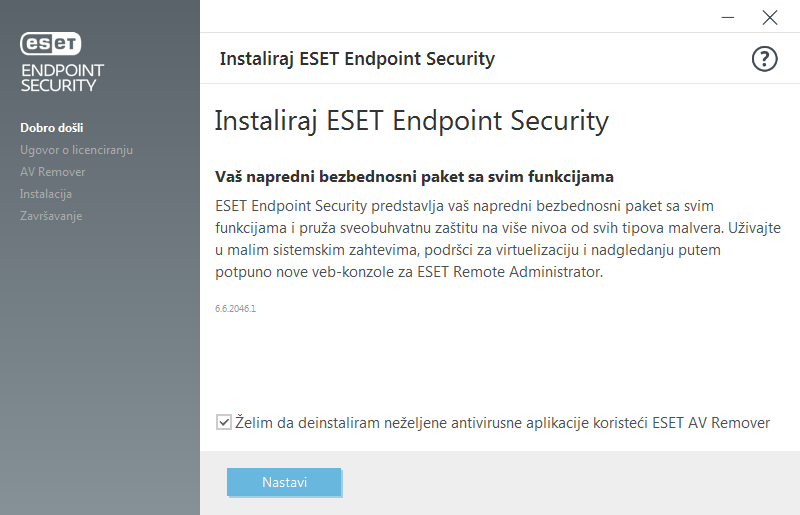This screenshot has height=515, width=800.
Task: Click the 'Vaš napredni bezbednosni paket' subheading
Action: pyautogui.click(x=414, y=177)
